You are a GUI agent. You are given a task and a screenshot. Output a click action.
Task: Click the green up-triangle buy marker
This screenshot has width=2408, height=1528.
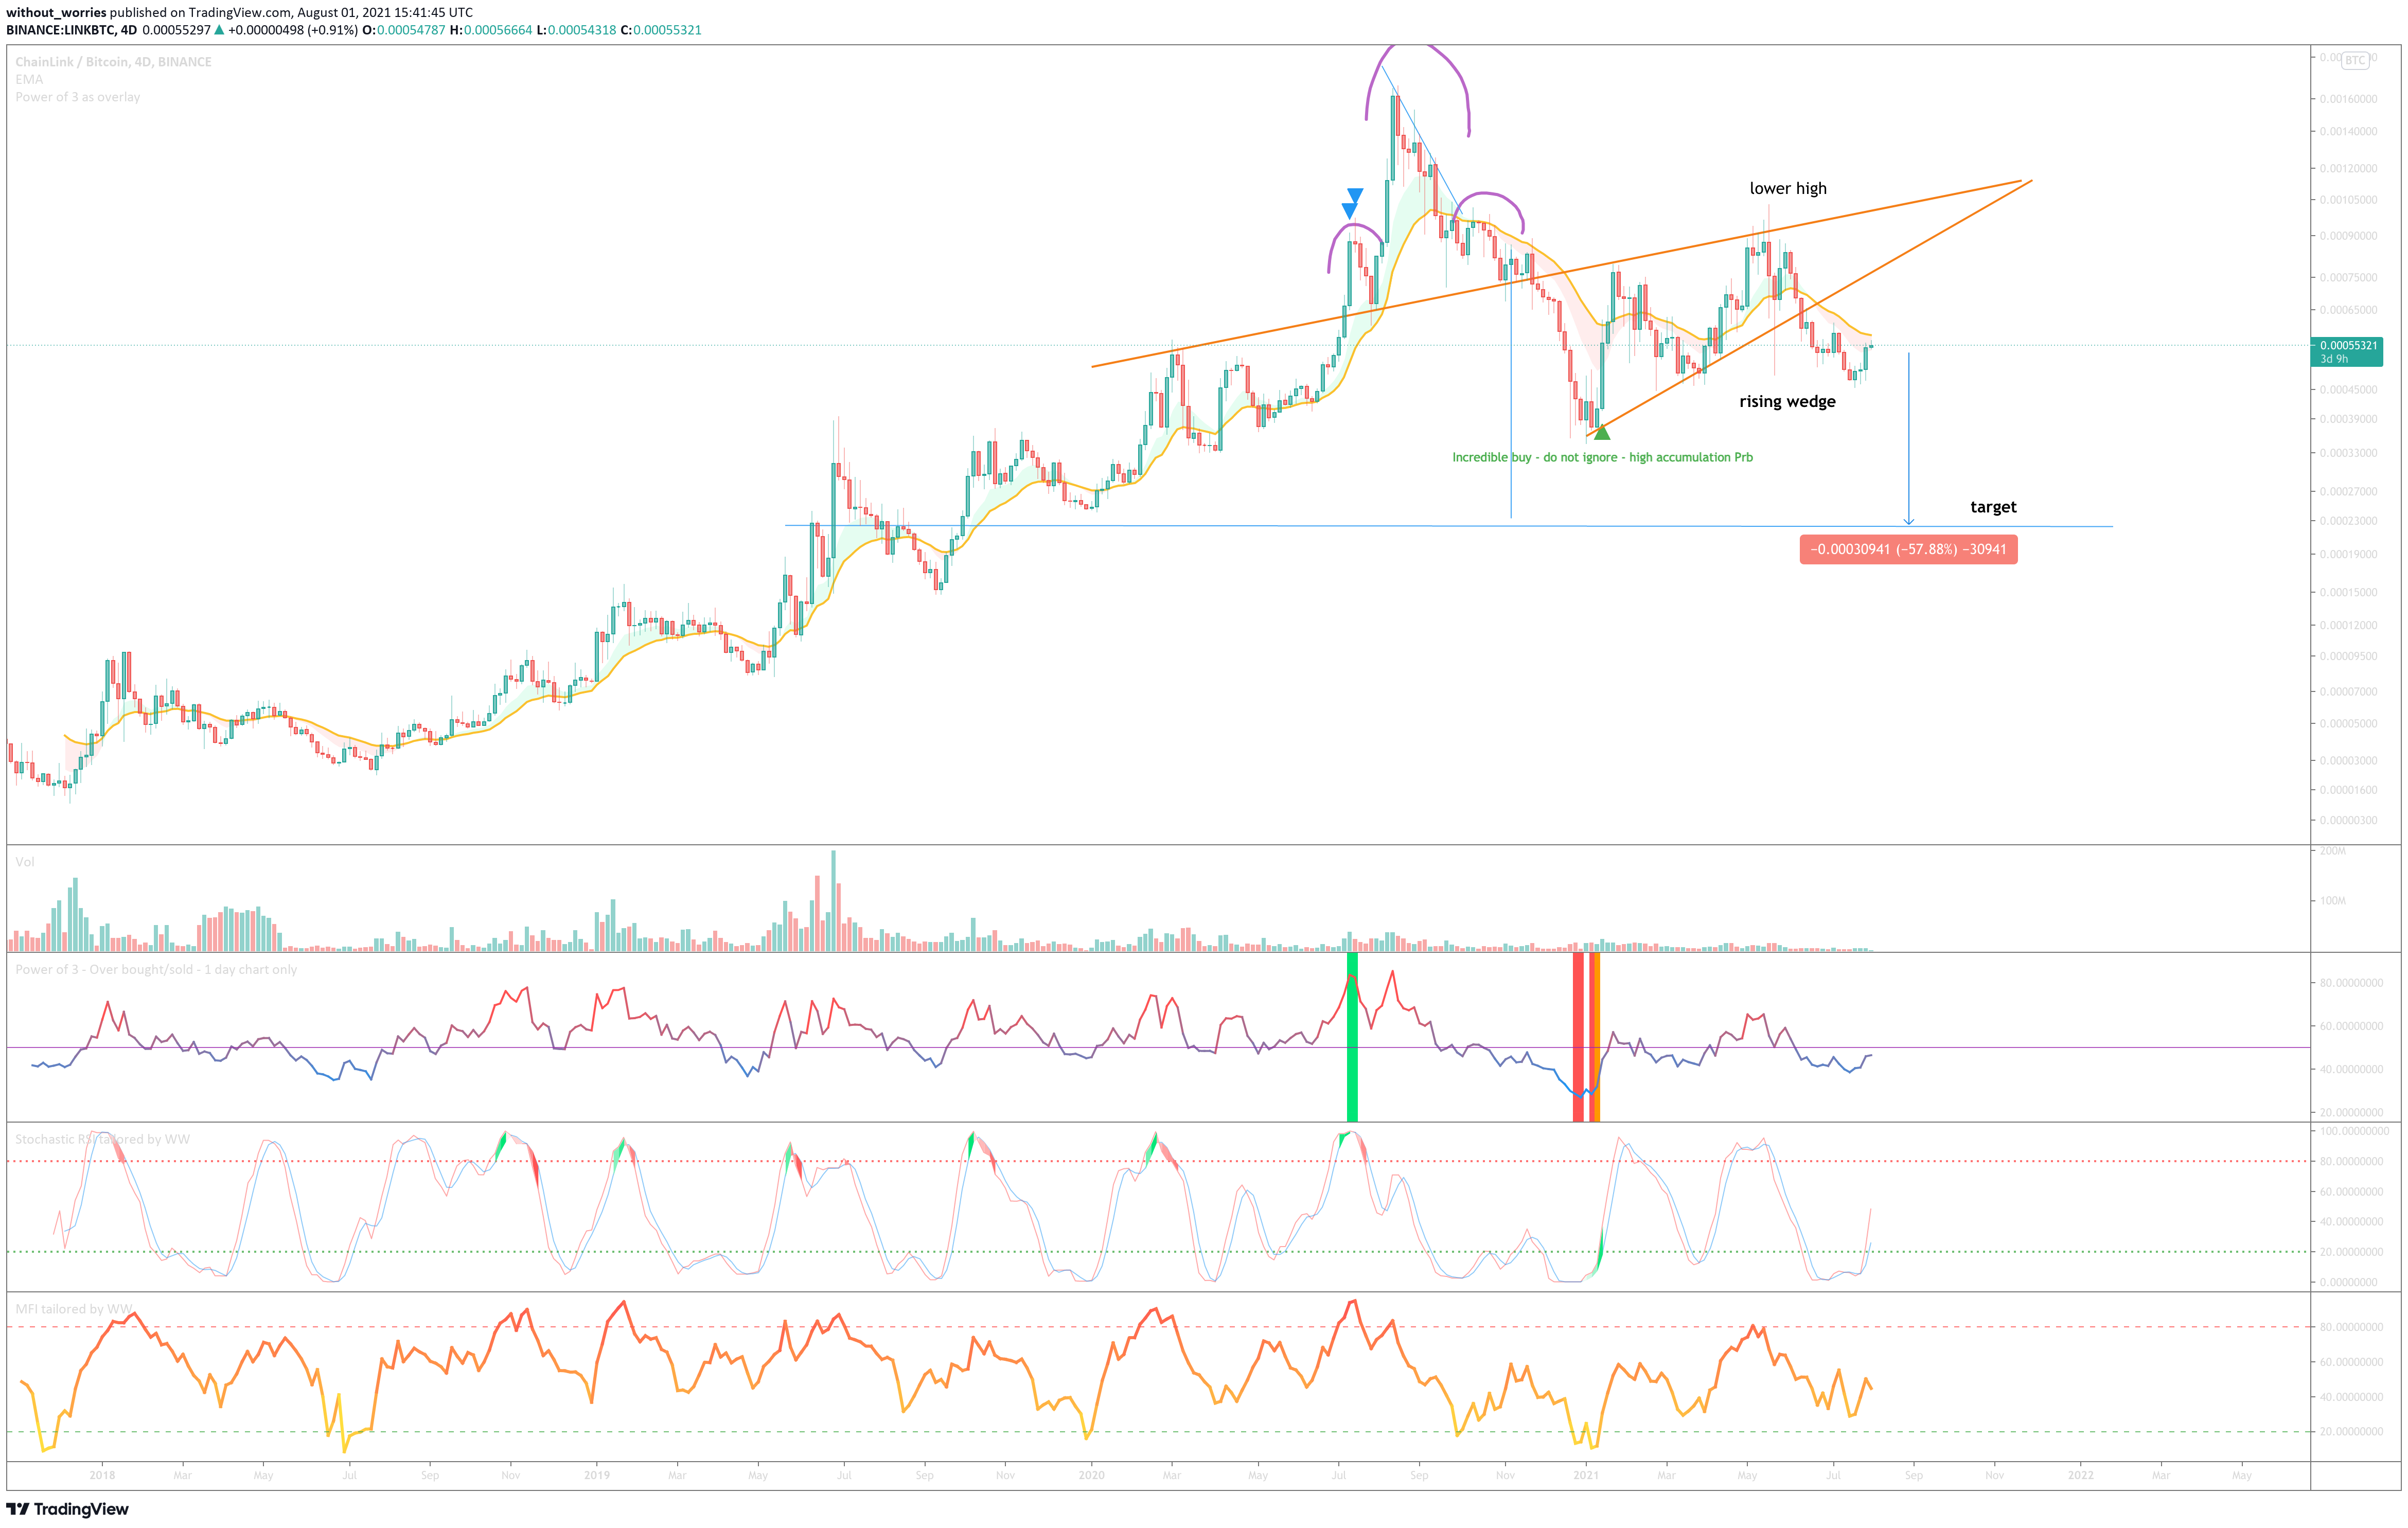pyautogui.click(x=1602, y=432)
